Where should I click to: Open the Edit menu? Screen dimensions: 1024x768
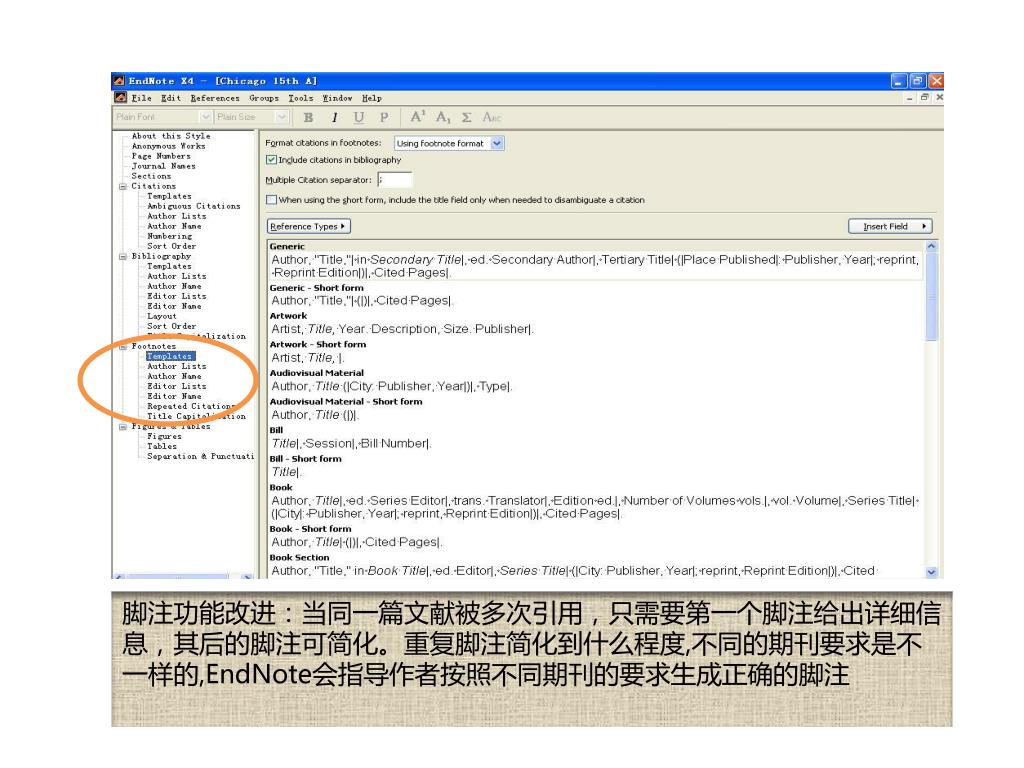coord(171,98)
